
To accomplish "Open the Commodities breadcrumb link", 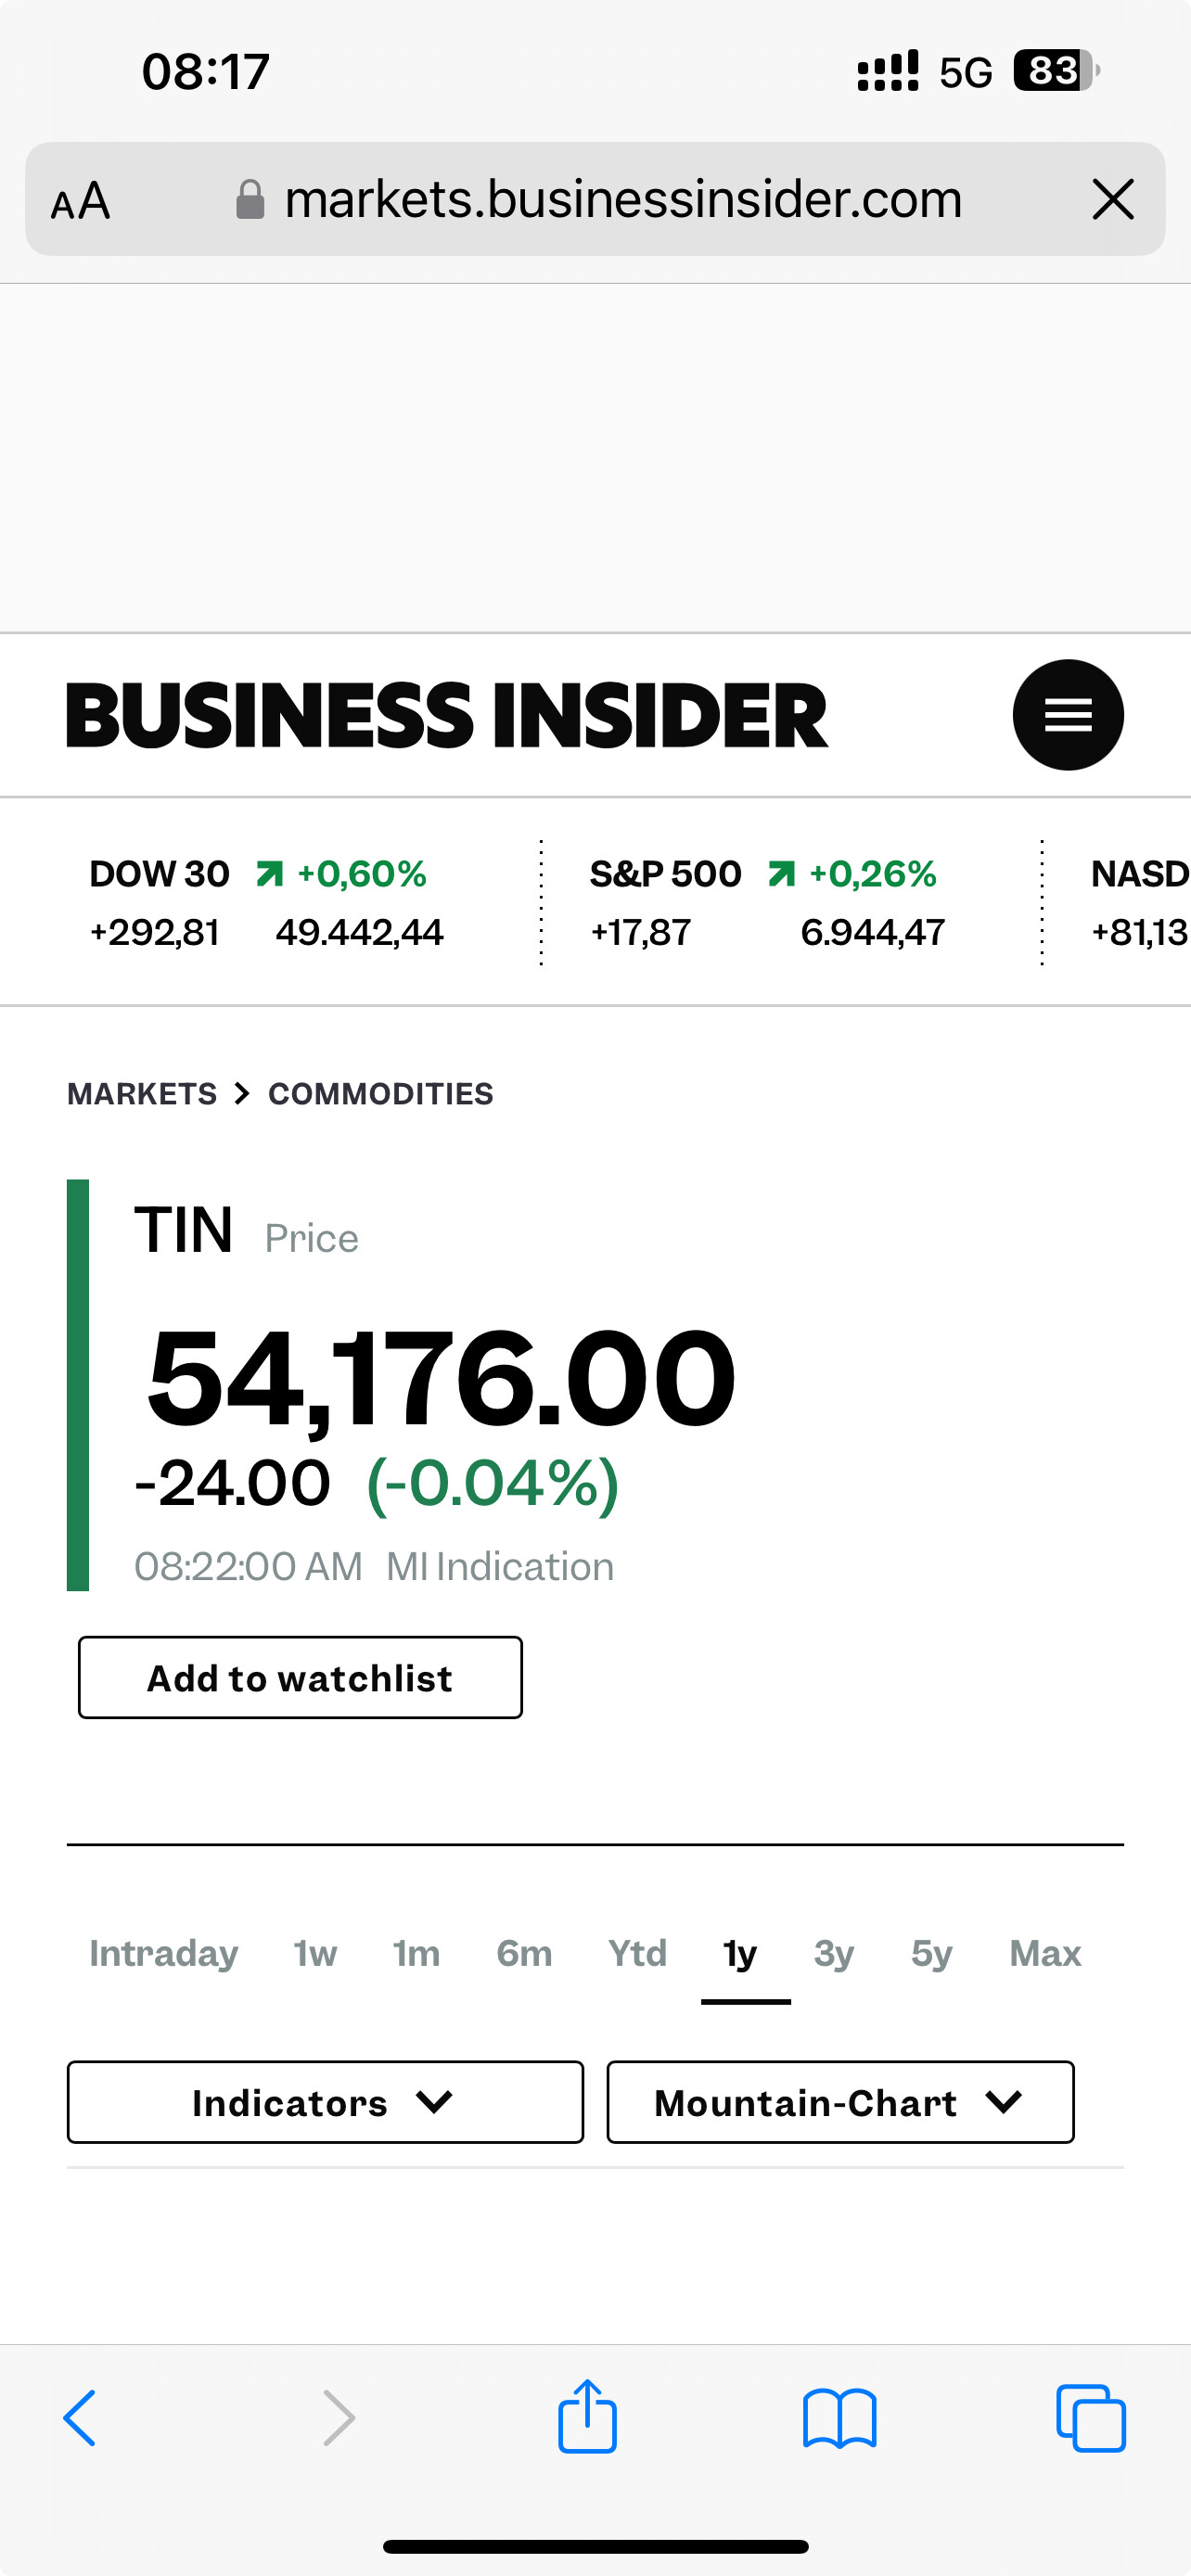I will point(381,1094).
